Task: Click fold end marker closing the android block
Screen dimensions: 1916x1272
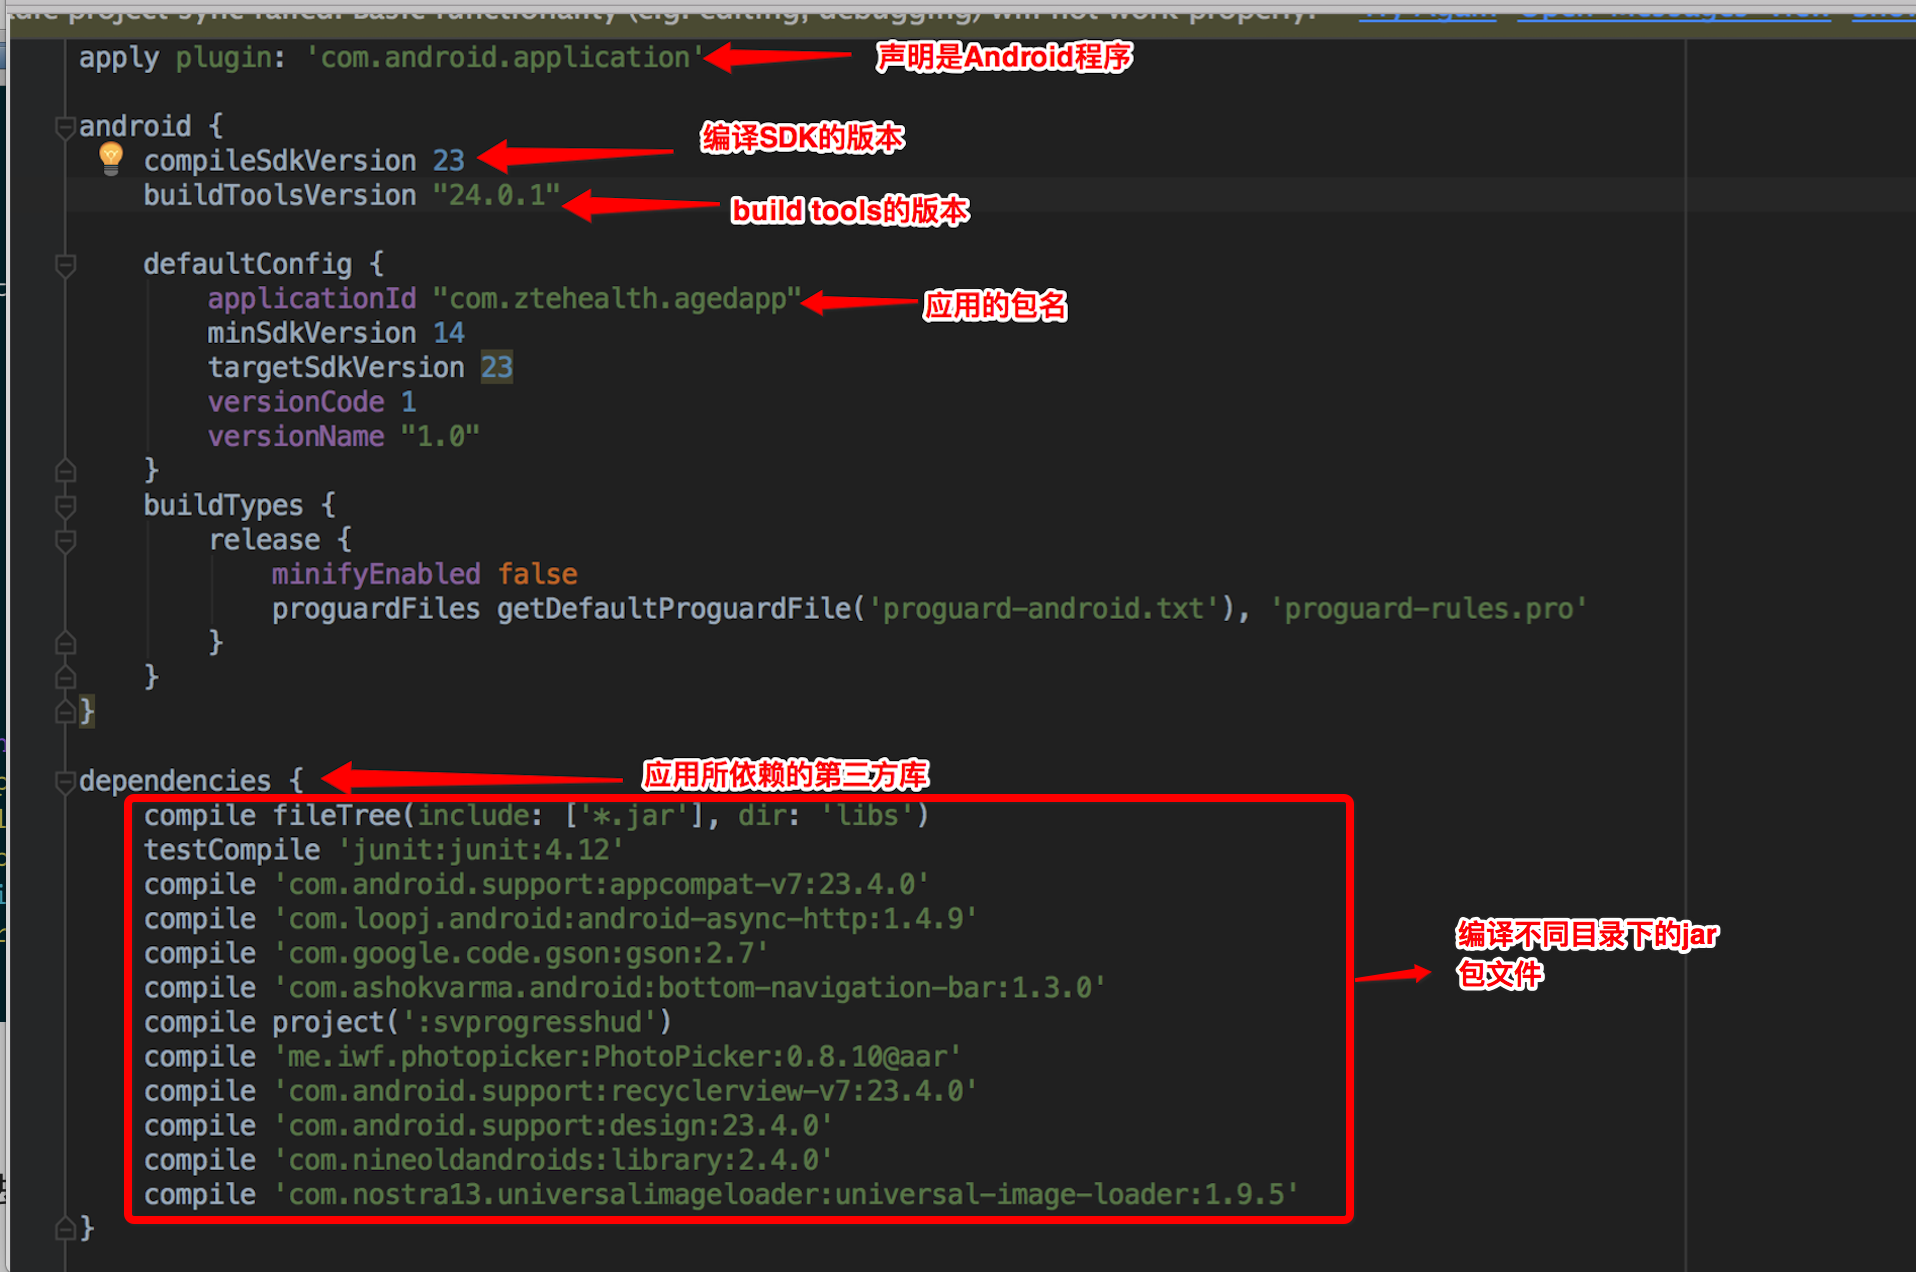Action: (x=65, y=712)
